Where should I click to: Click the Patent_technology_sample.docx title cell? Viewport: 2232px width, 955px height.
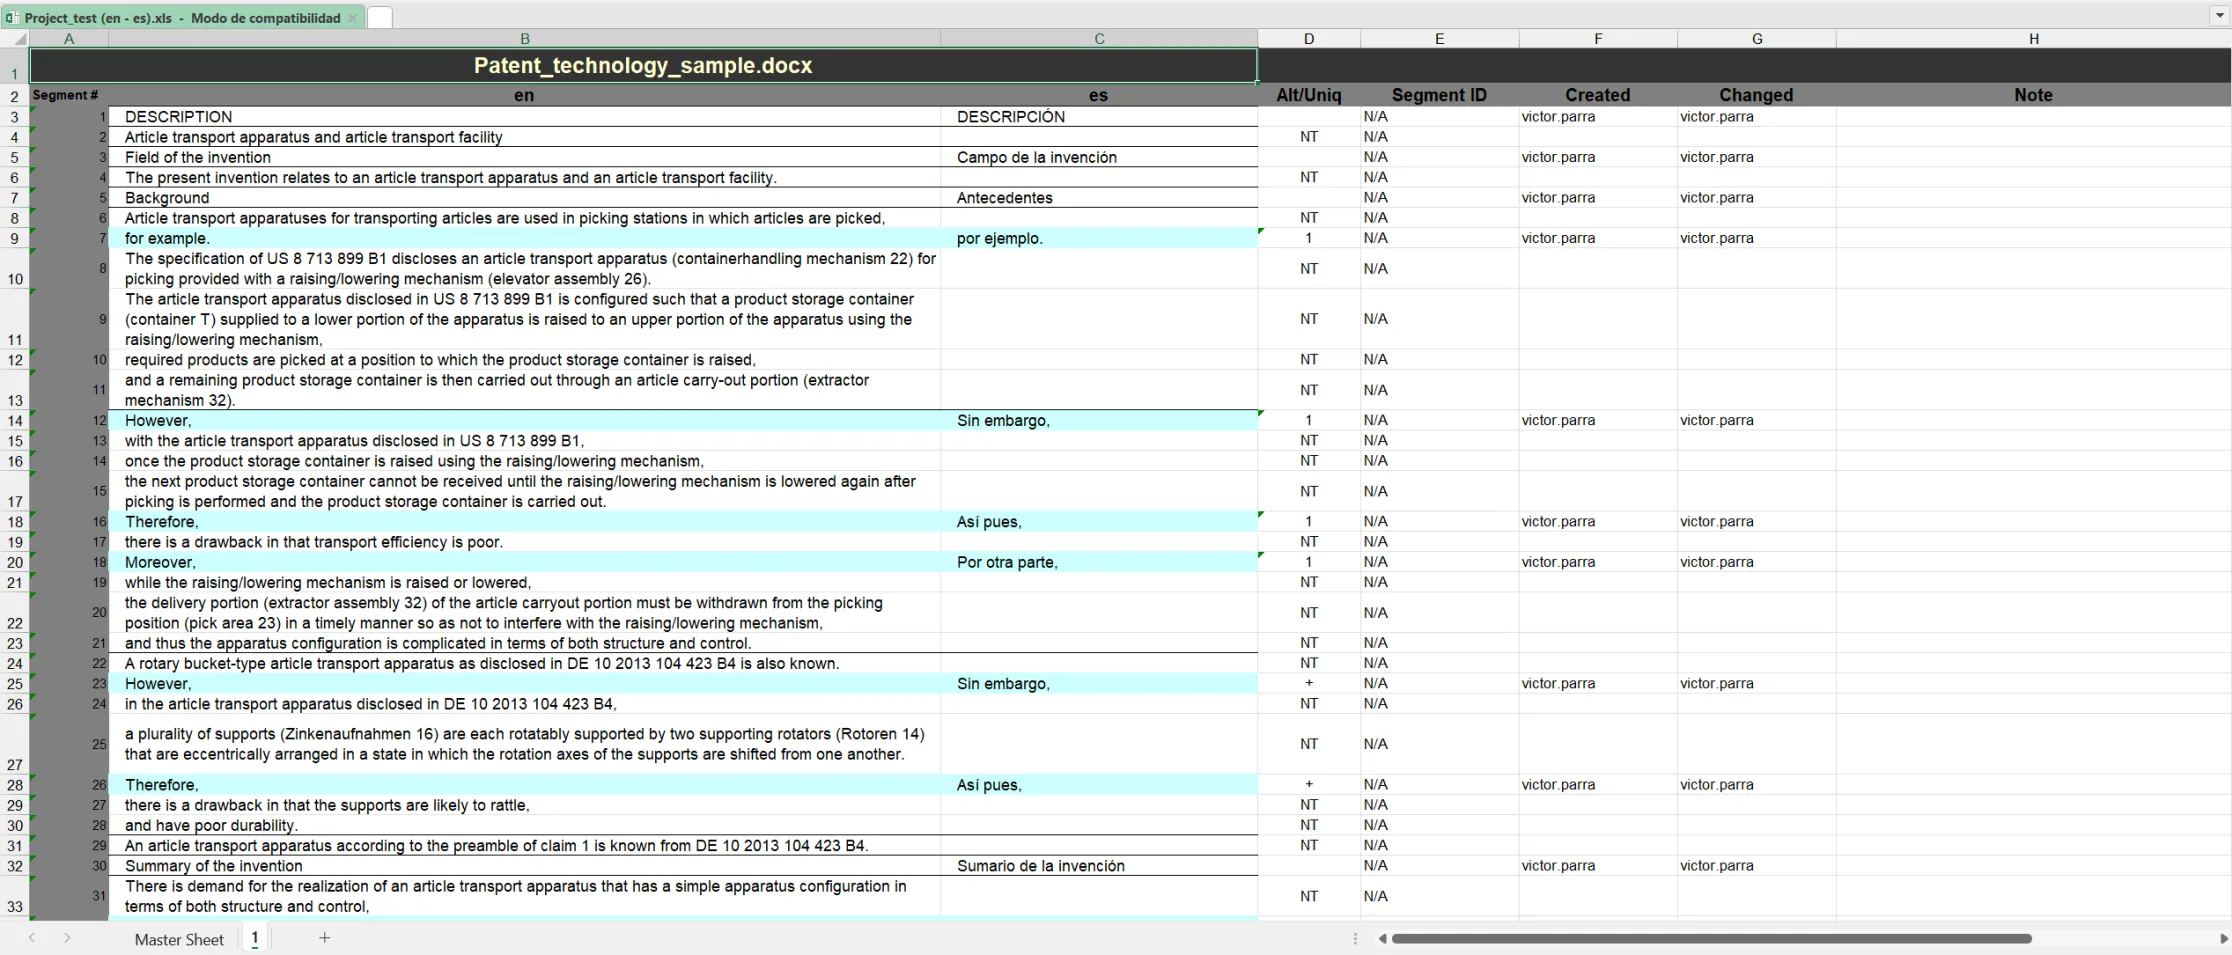pyautogui.click(x=643, y=65)
